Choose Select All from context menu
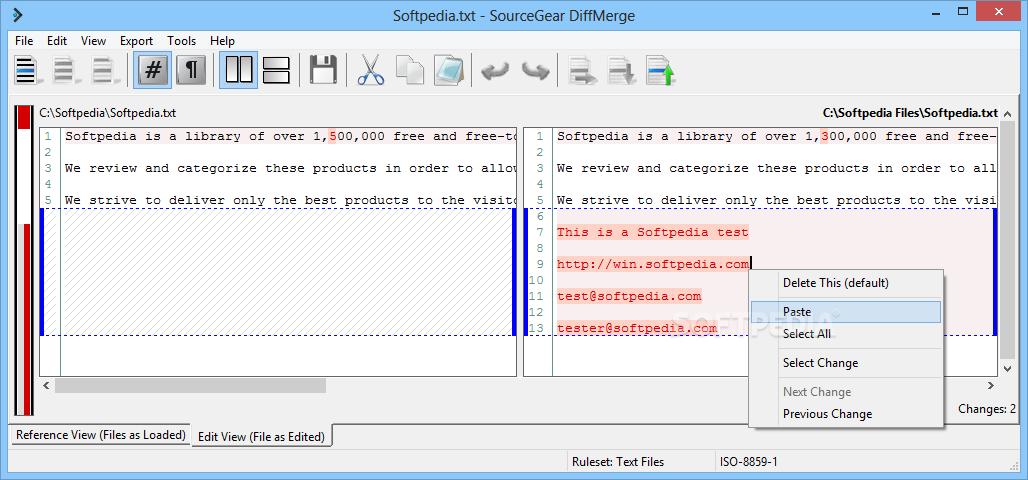 [x=846, y=334]
